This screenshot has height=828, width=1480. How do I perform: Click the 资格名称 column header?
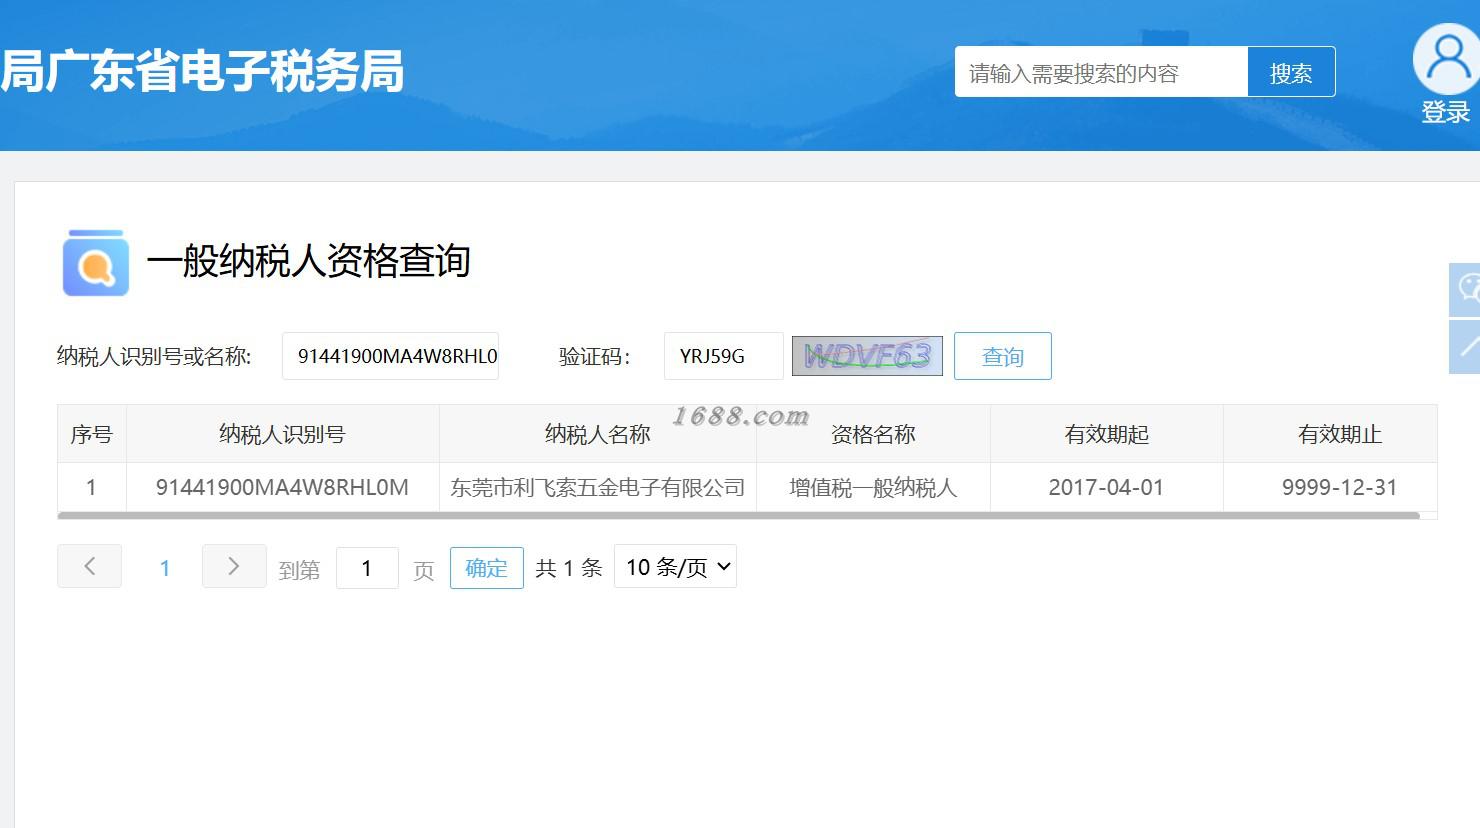pos(873,434)
